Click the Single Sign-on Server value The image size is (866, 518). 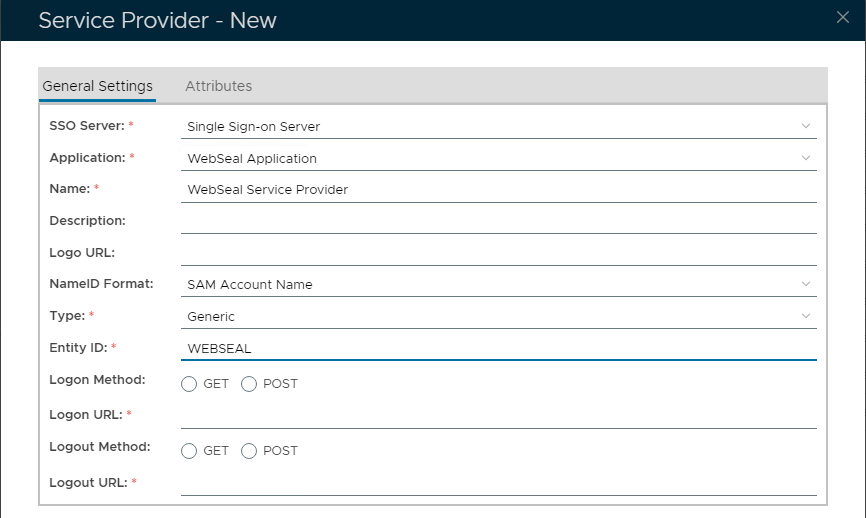point(254,126)
